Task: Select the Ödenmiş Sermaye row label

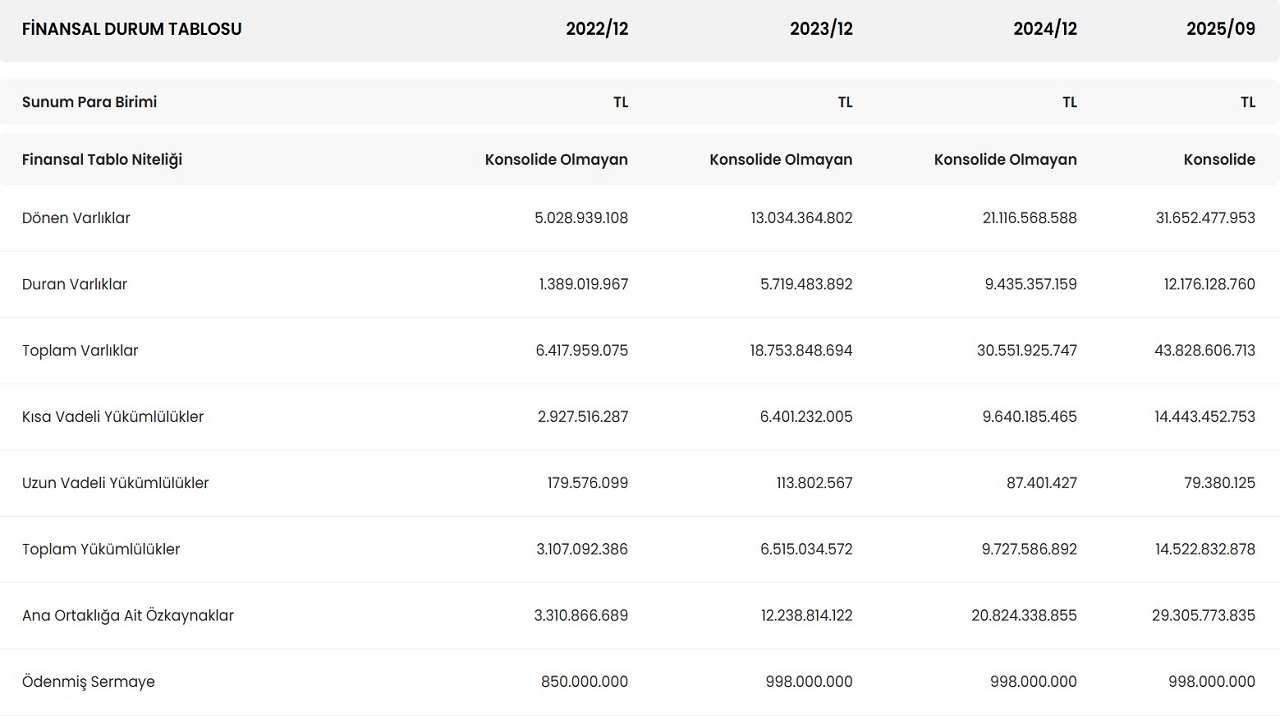Action: pyautogui.click(x=89, y=682)
